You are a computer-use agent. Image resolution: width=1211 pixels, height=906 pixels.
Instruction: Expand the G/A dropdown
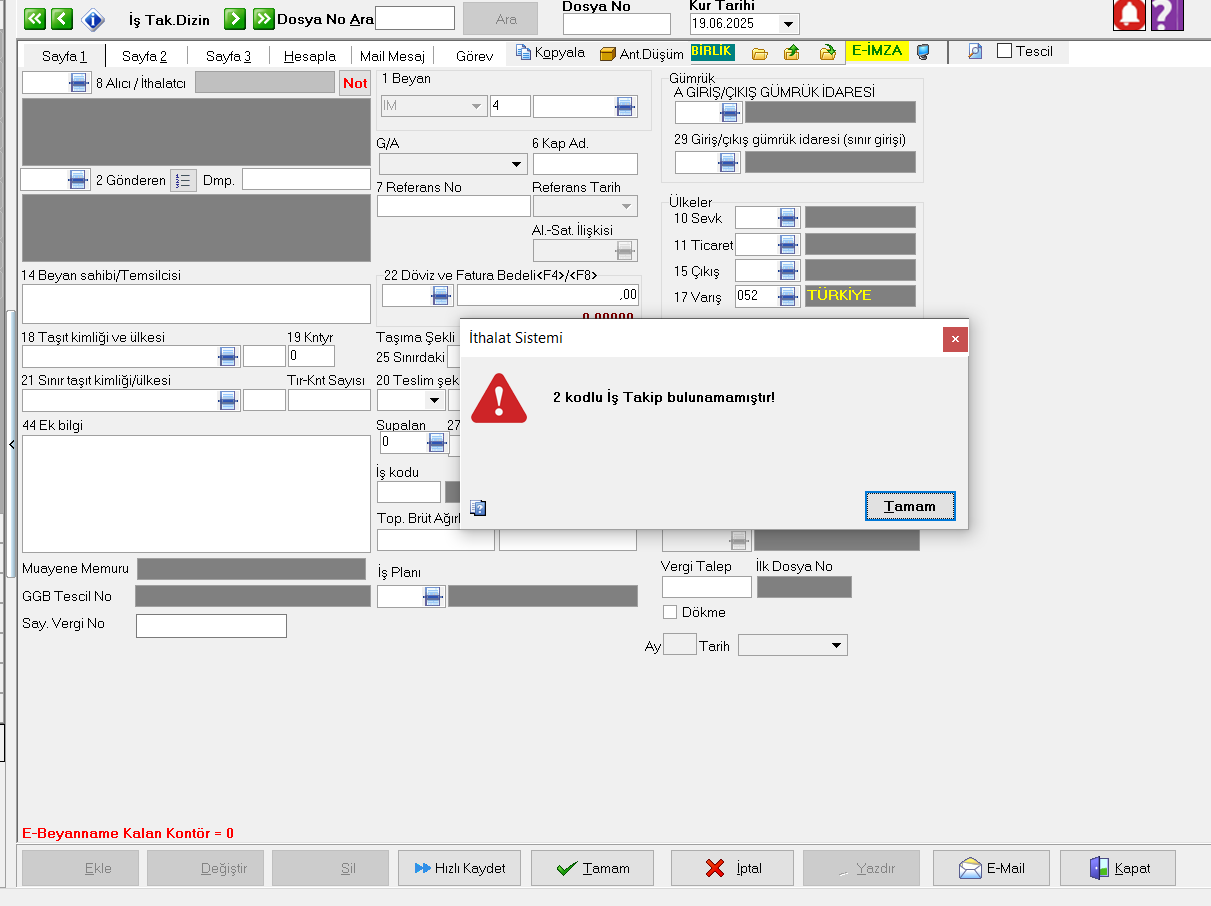tap(517, 164)
